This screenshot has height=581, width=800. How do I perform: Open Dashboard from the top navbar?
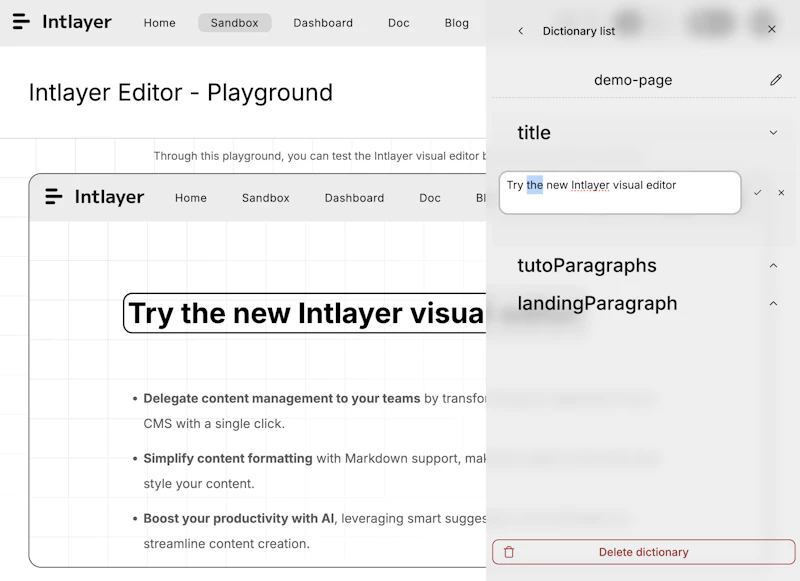[x=323, y=23]
